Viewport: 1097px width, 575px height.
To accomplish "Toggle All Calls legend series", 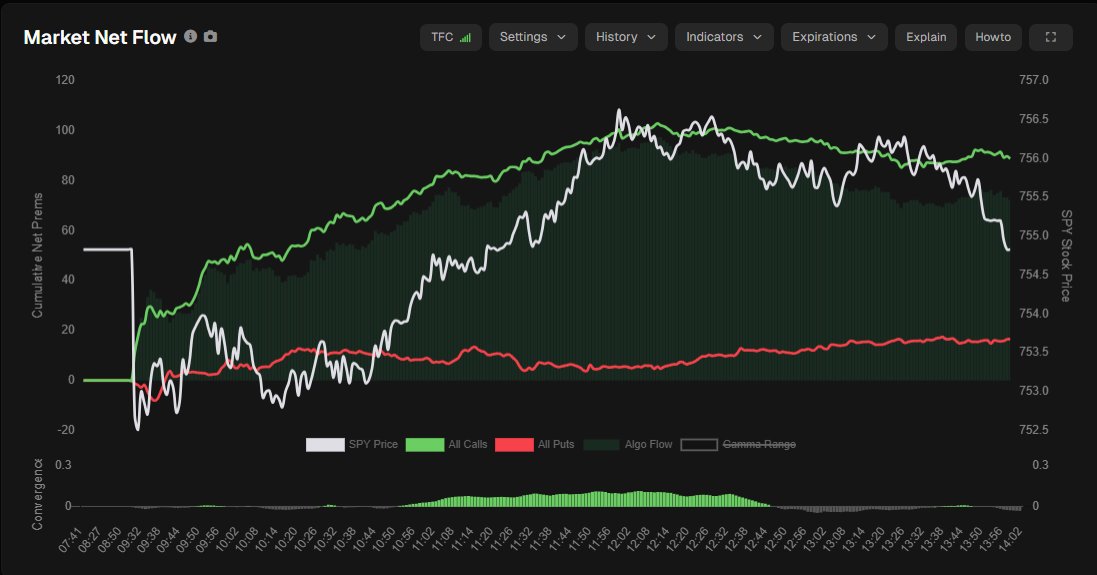I will coord(446,444).
